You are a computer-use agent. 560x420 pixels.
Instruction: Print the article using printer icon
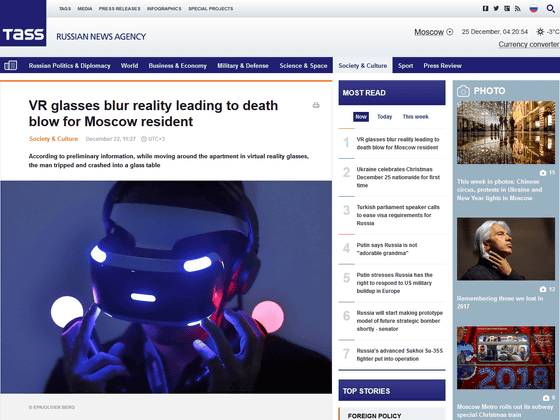[x=316, y=105]
